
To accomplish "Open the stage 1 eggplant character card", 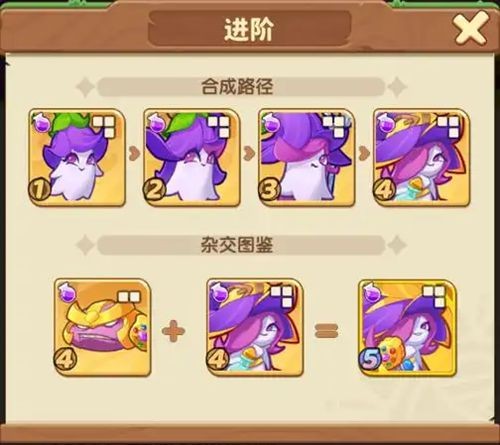I will tap(77, 157).
